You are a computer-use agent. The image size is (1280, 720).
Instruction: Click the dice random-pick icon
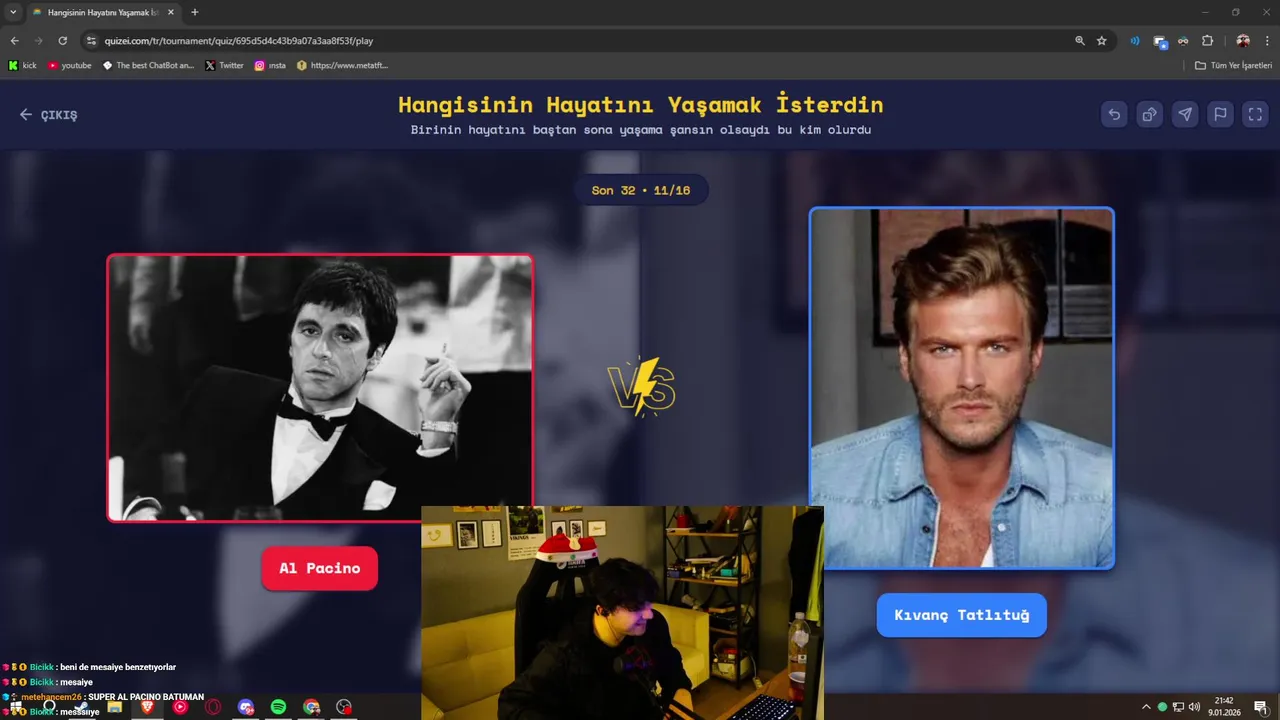(x=1150, y=114)
